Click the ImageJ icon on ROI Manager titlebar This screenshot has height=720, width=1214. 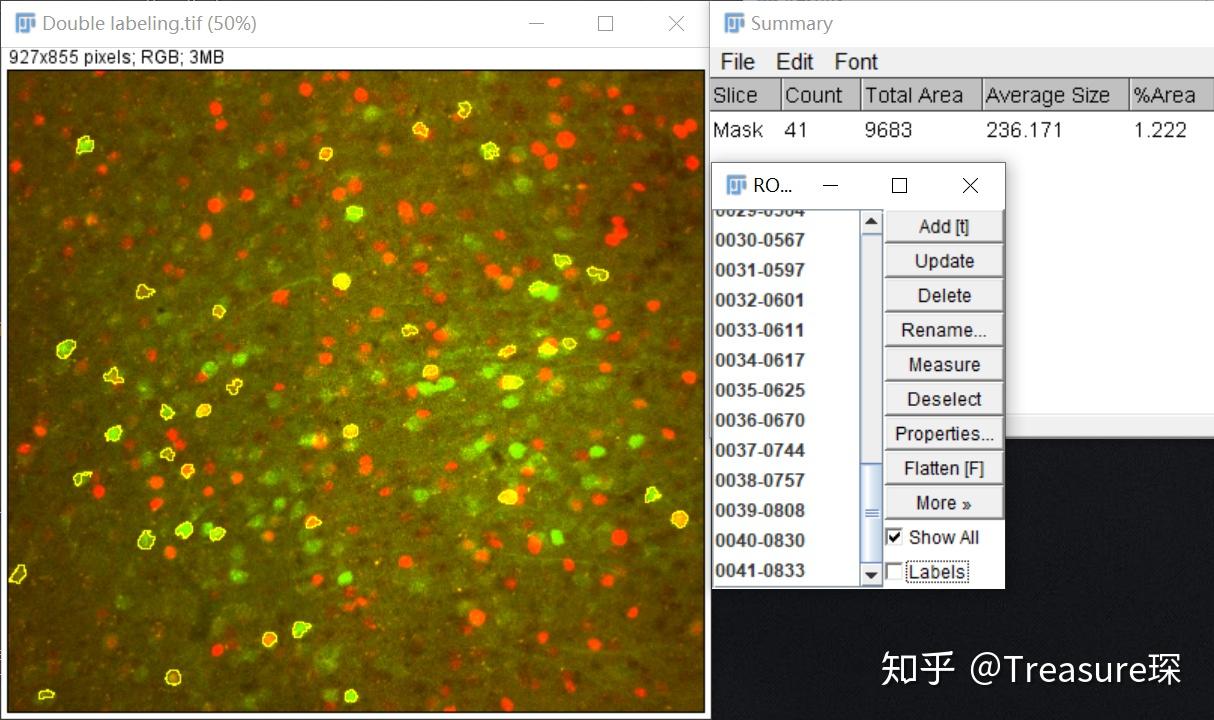pos(735,185)
